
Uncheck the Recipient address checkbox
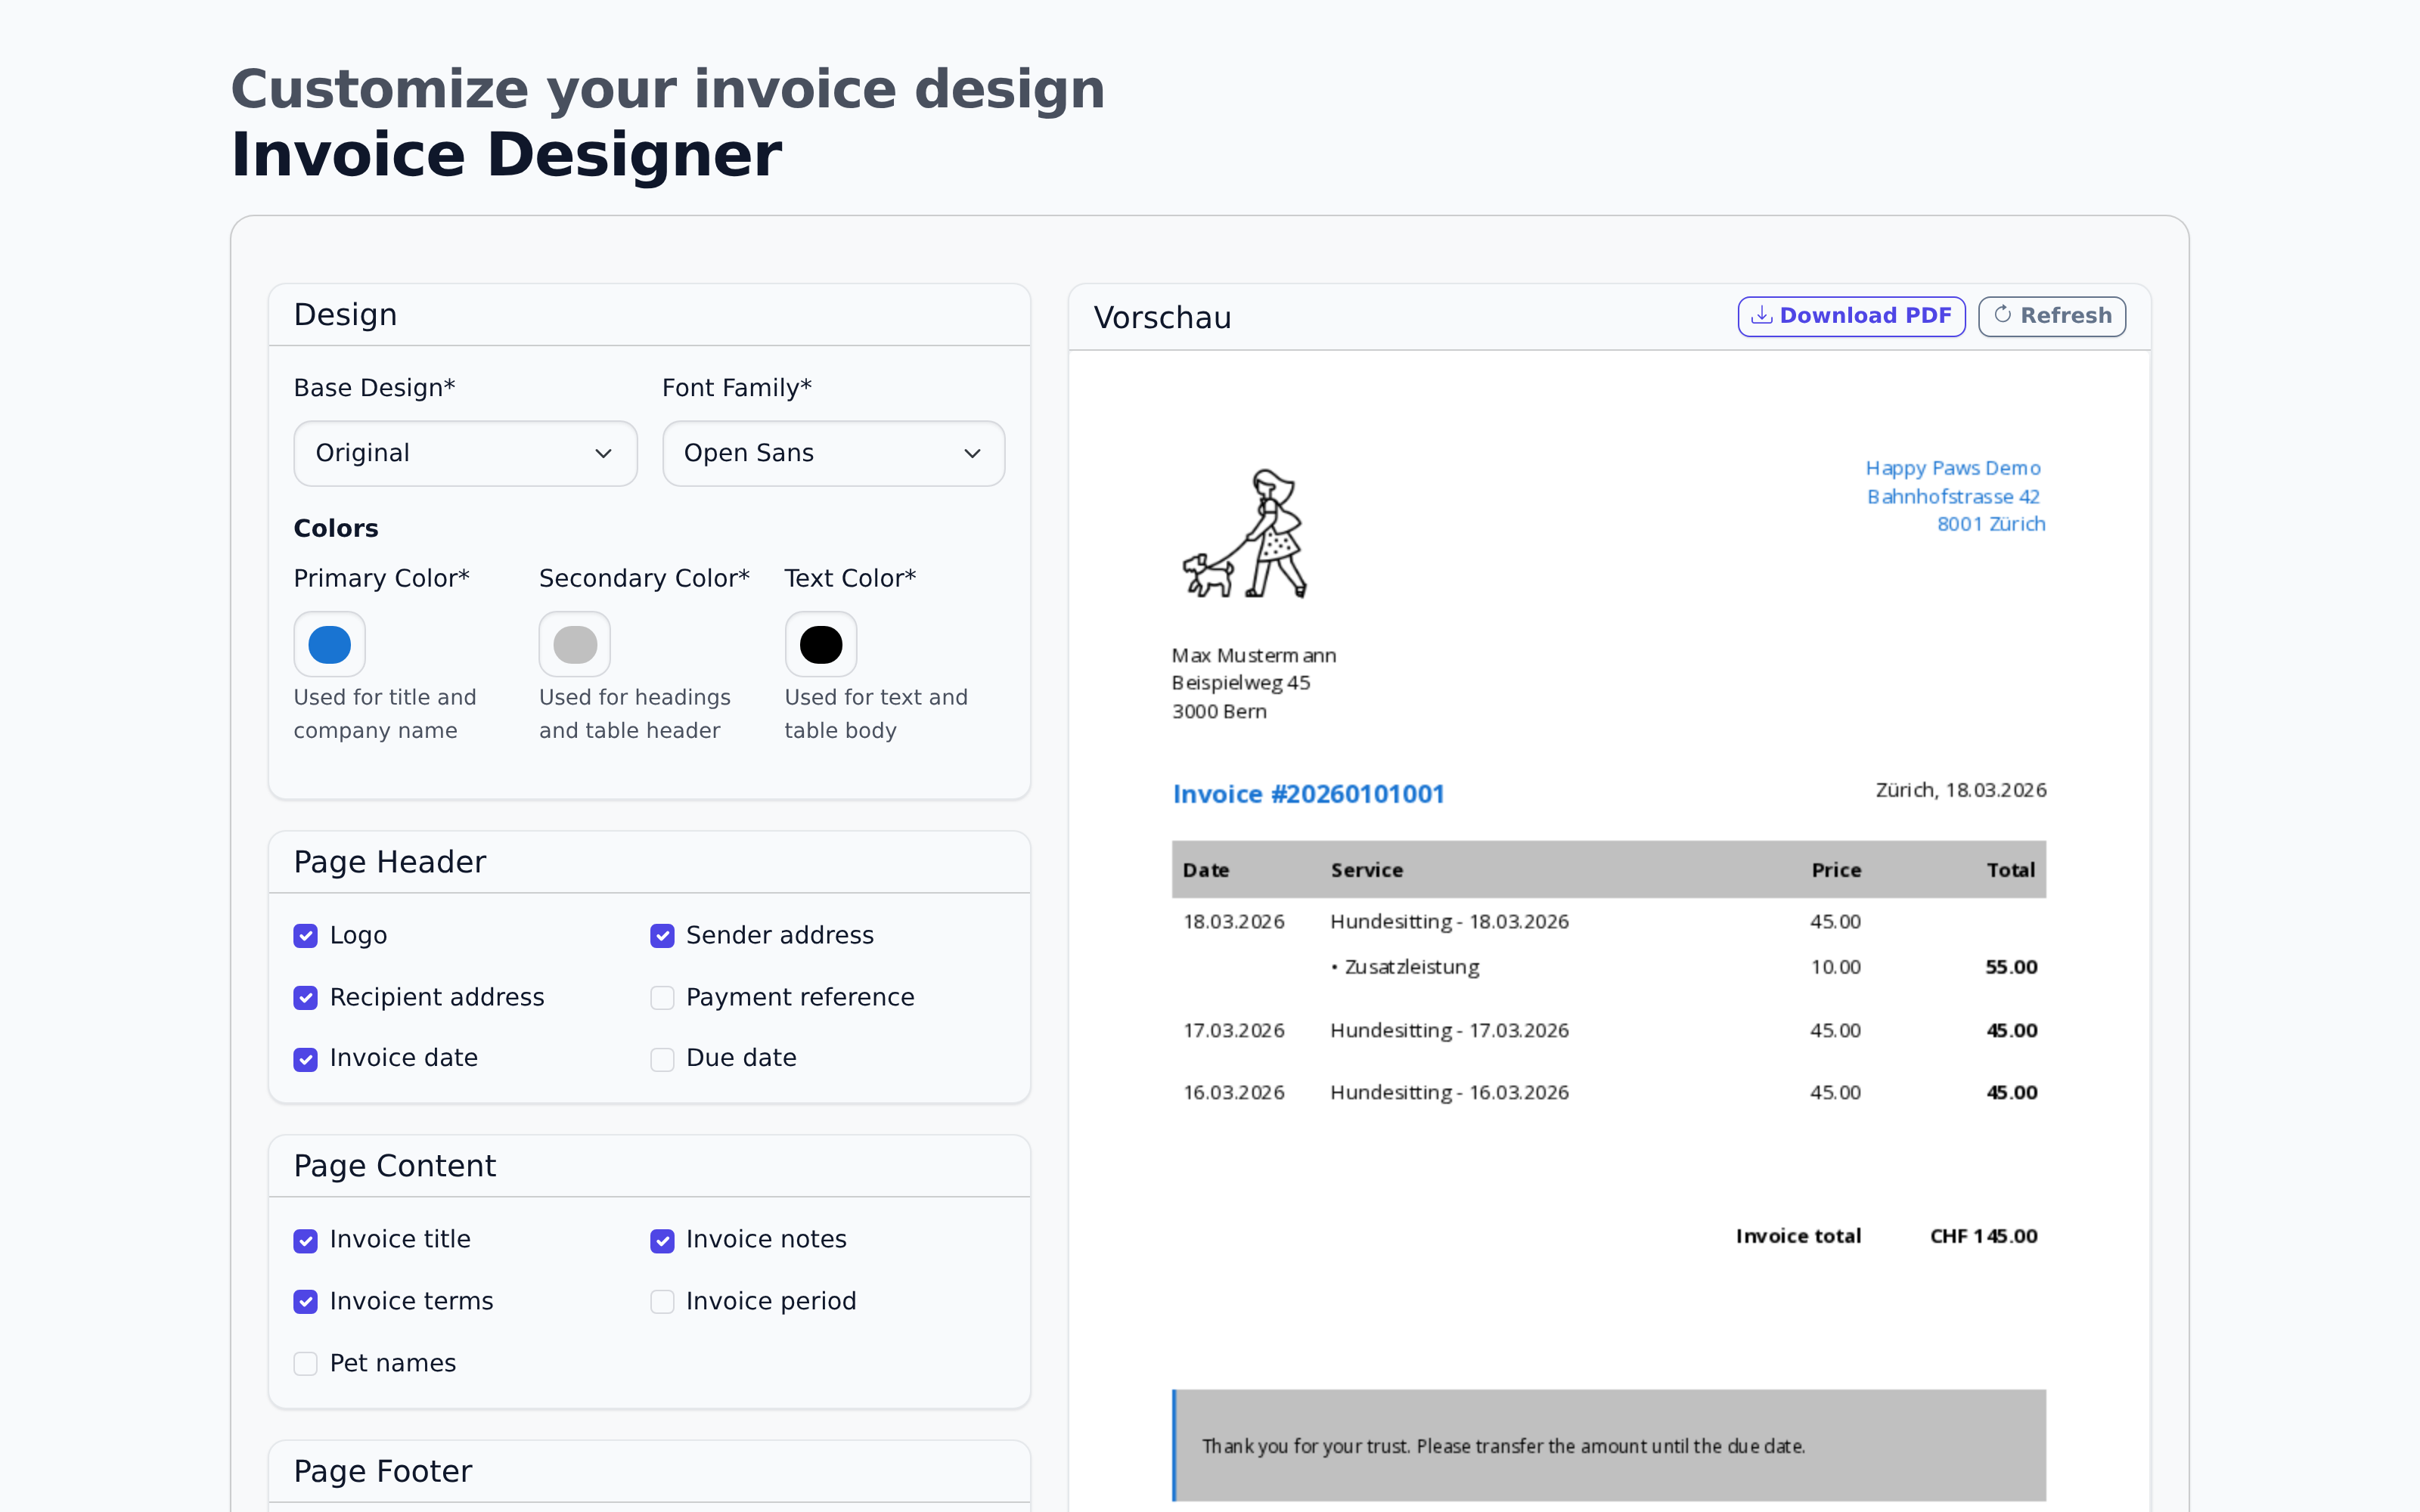pos(305,998)
